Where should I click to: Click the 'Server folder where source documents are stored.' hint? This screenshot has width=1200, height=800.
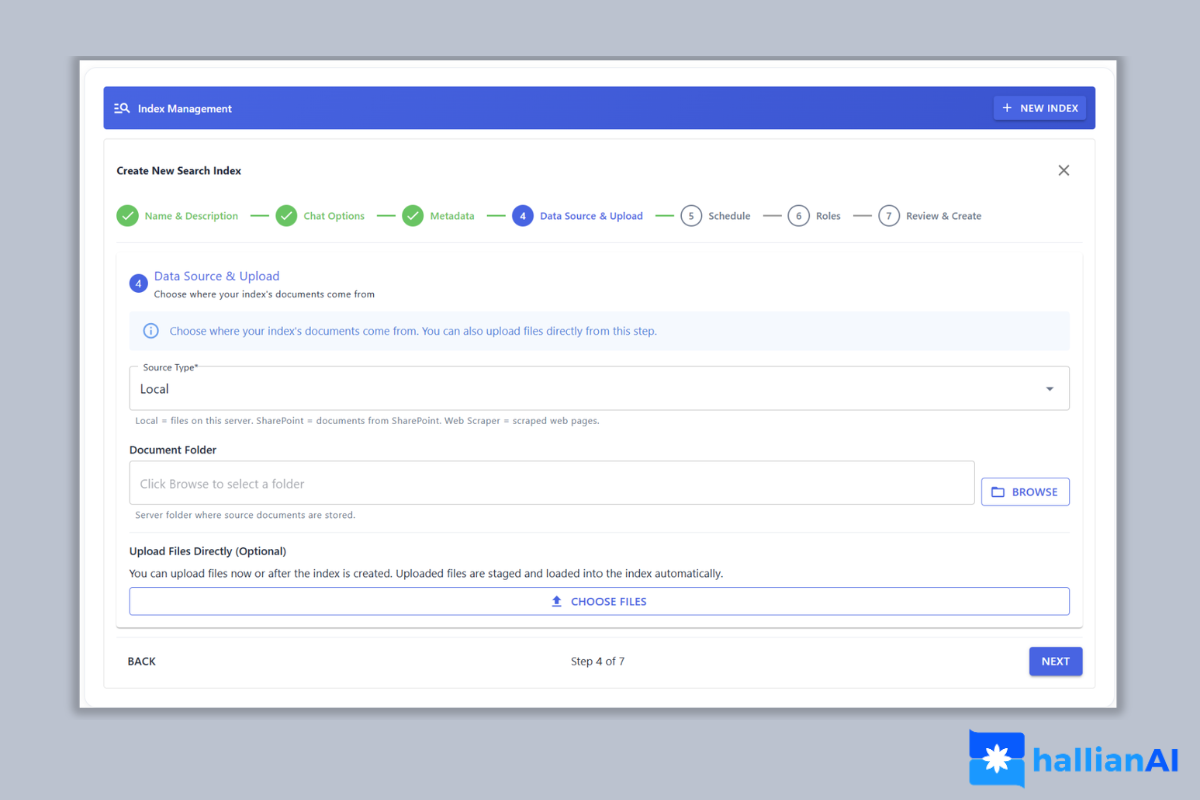pyautogui.click(x=245, y=516)
